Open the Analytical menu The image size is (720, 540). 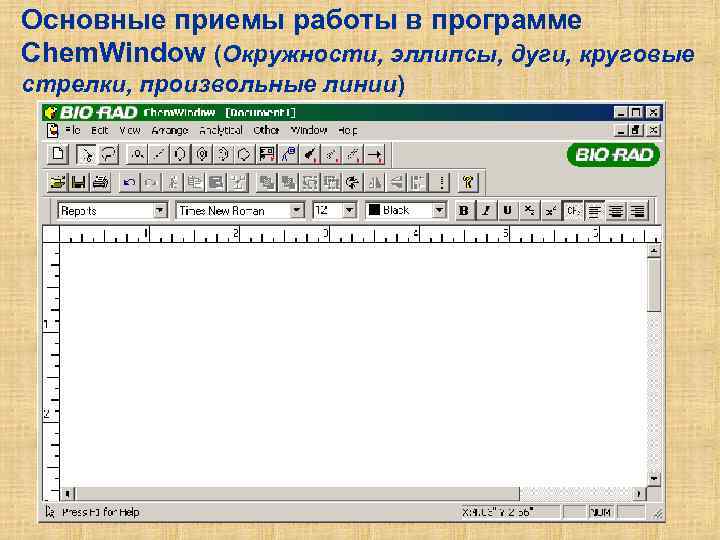(x=221, y=130)
